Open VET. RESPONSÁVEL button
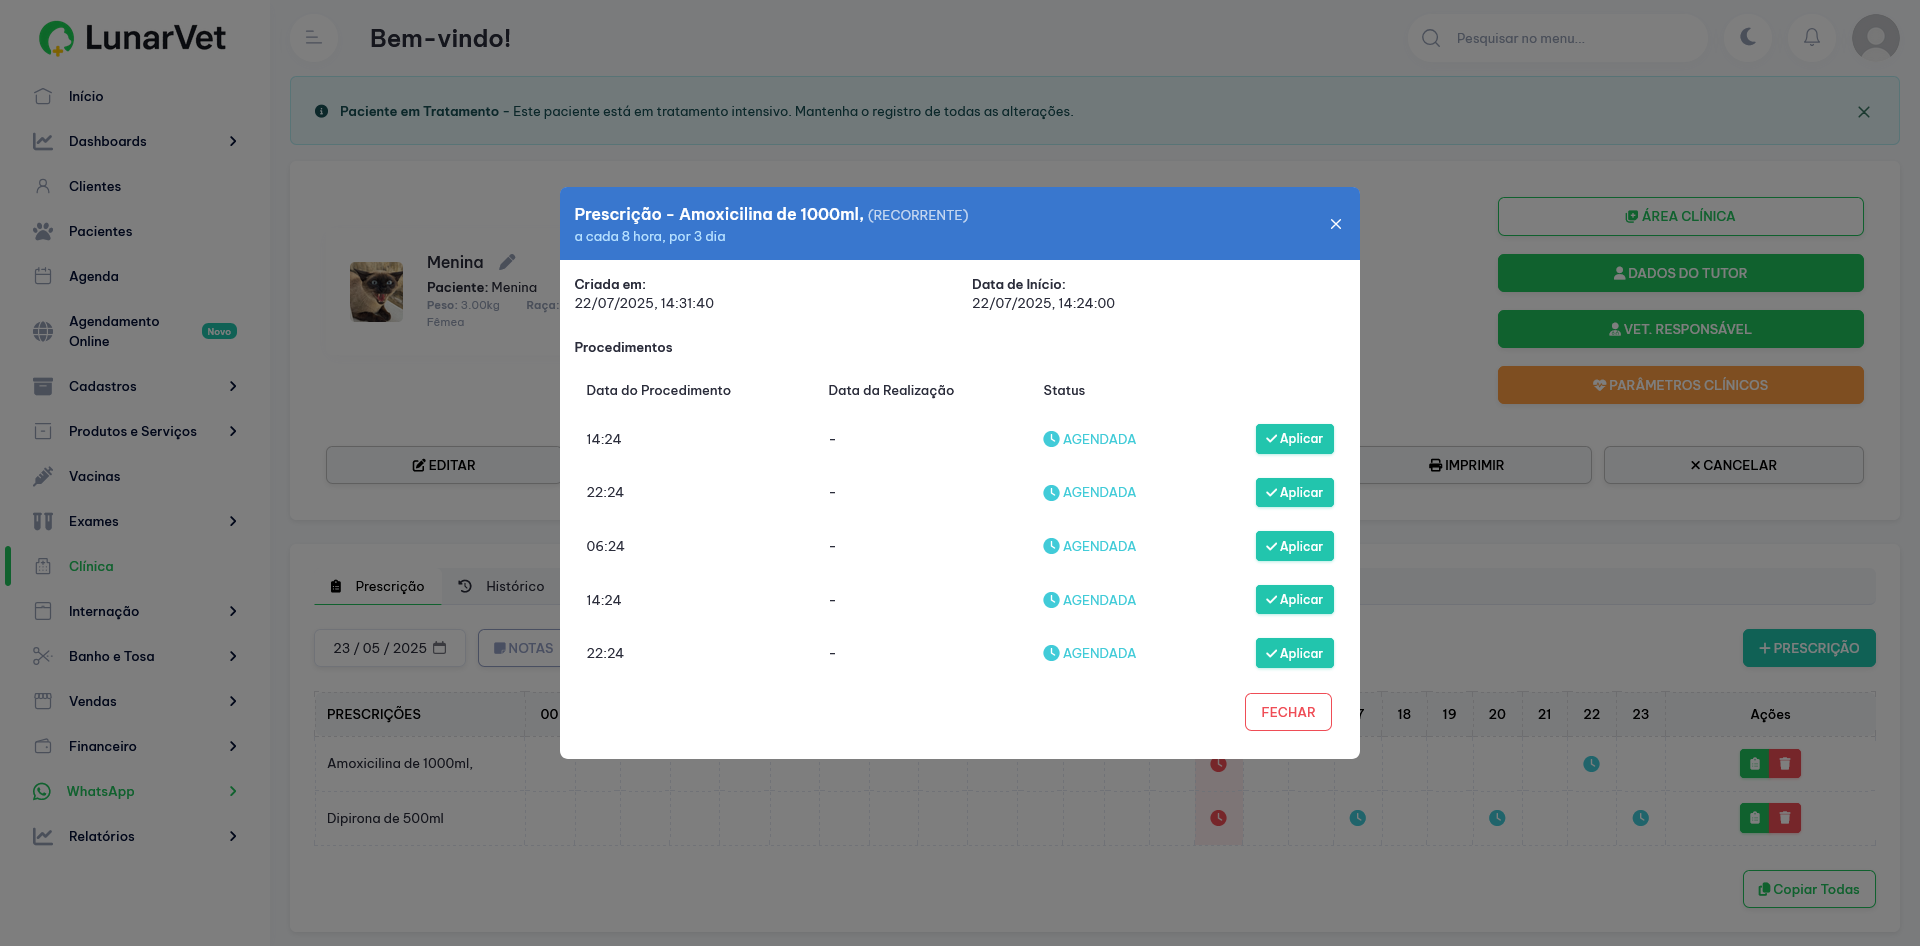 tap(1680, 329)
